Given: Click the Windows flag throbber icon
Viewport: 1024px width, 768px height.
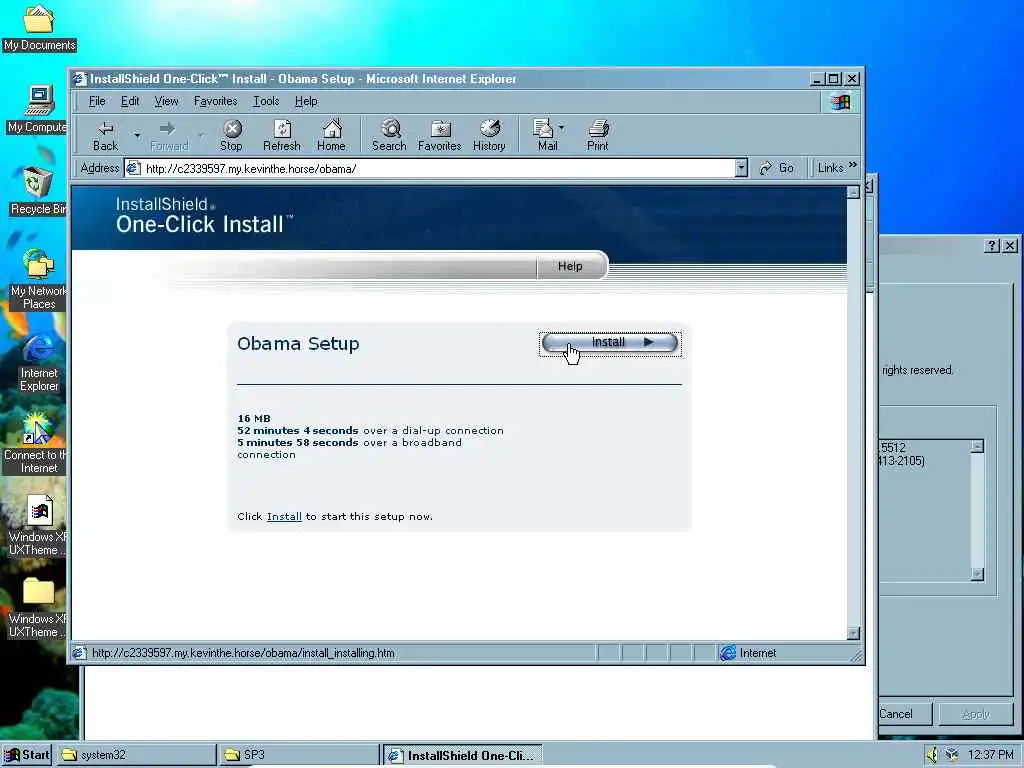Looking at the screenshot, I should click(840, 102).
